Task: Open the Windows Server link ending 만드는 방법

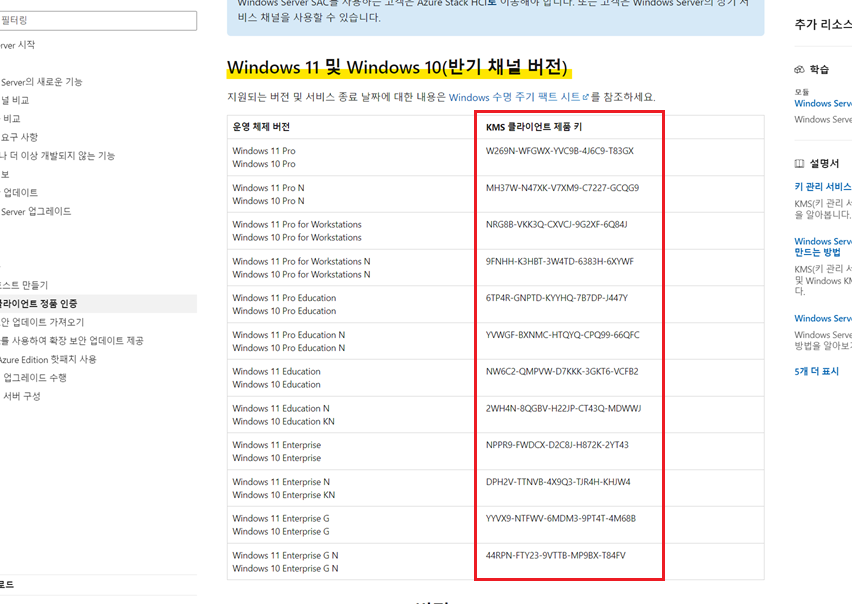Action: (823, 247)
